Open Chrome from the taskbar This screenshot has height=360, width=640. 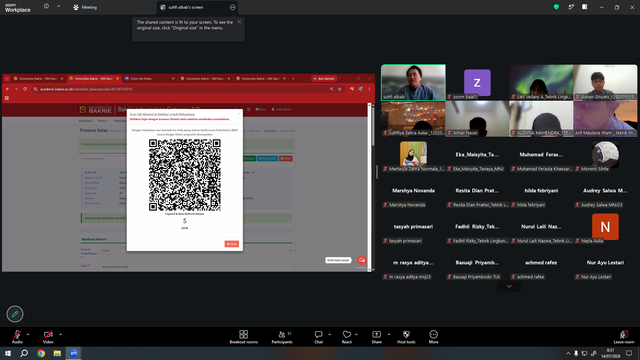[x=41, y=353]
